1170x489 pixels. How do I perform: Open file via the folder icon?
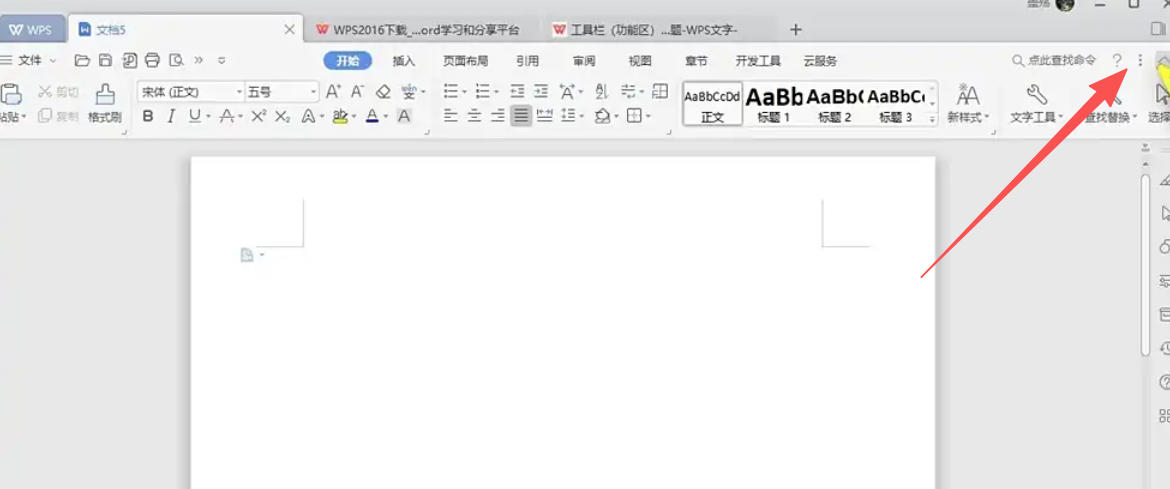pyautogui.click(x=82, y=60)
